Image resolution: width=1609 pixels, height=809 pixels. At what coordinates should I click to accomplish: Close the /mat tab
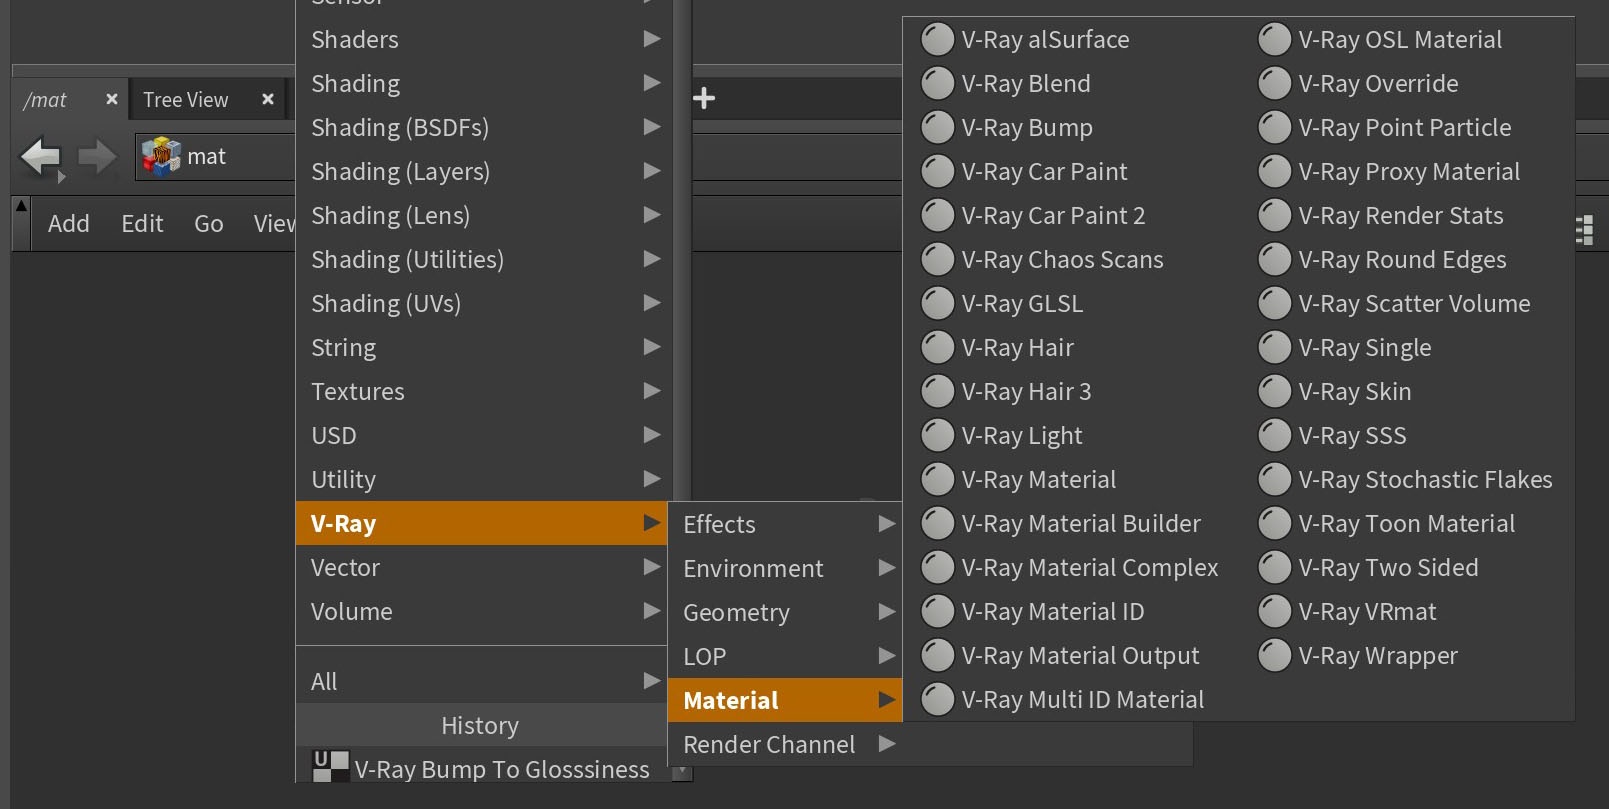[x=112, y=99]
